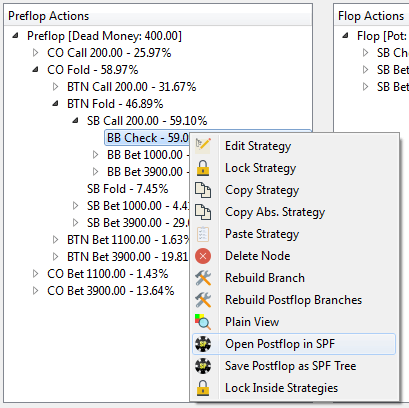Expand the CO Call 200.00 node

(35, 53)
